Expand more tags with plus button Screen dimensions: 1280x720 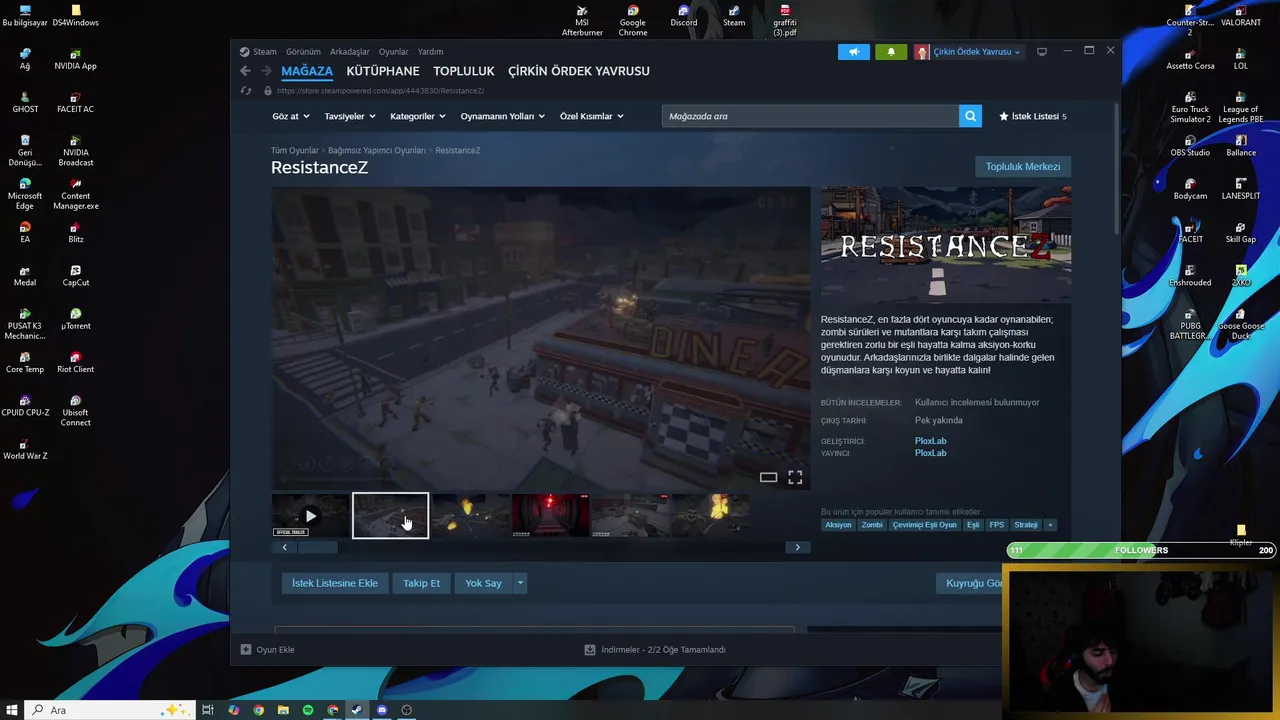(1050, 525)
